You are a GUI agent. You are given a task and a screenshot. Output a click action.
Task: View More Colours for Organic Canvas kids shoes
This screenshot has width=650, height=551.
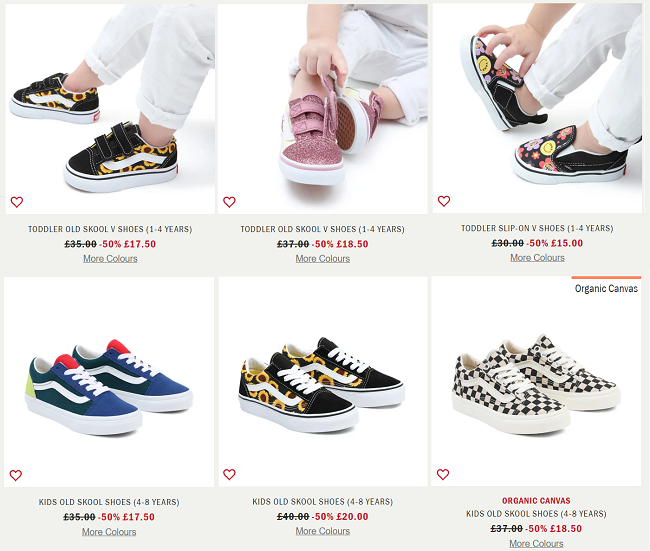point(536,544)
